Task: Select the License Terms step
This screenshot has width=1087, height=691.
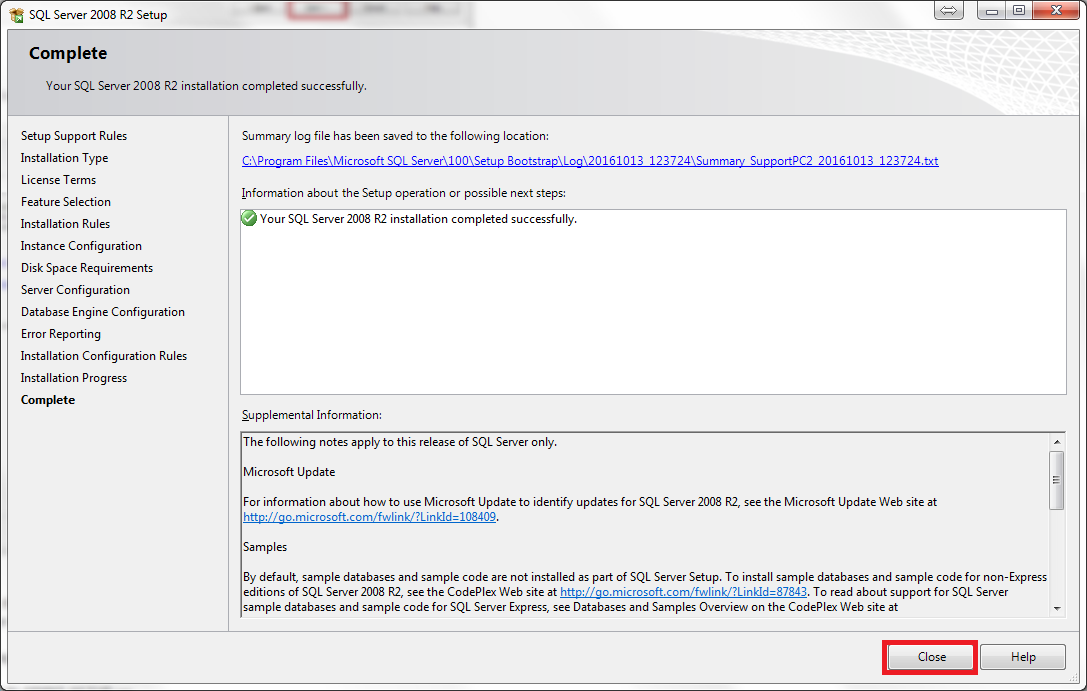Action: click(x=58, y=180)
